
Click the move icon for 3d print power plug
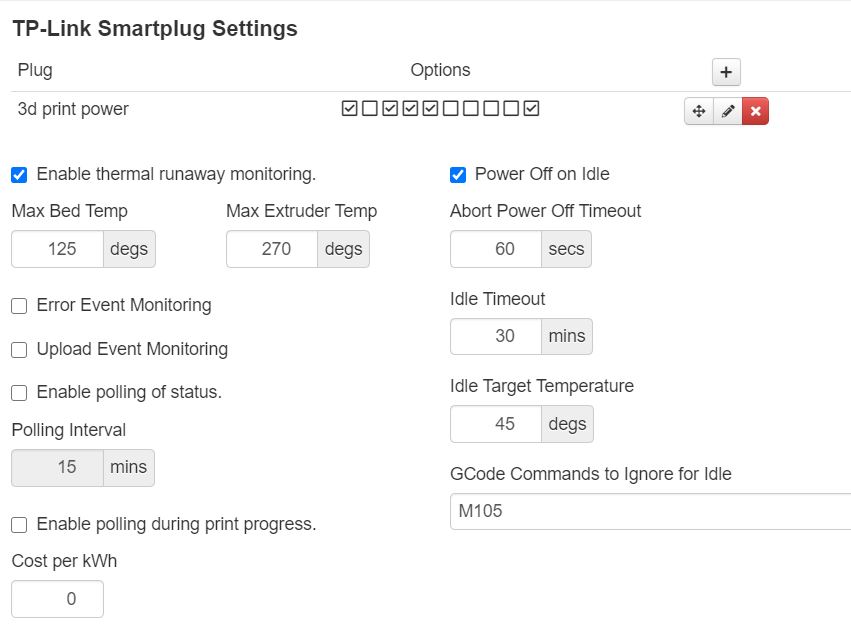click(x=698, y=111)
